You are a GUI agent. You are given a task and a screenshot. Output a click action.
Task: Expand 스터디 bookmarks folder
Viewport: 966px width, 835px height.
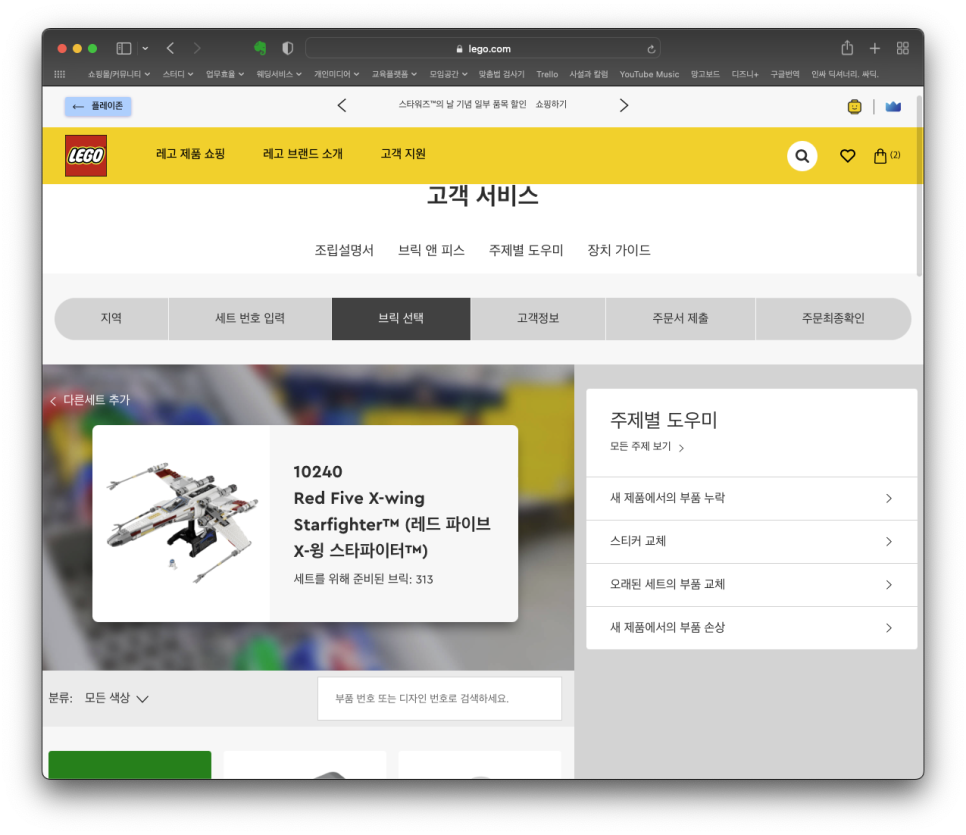pos(177,74)
